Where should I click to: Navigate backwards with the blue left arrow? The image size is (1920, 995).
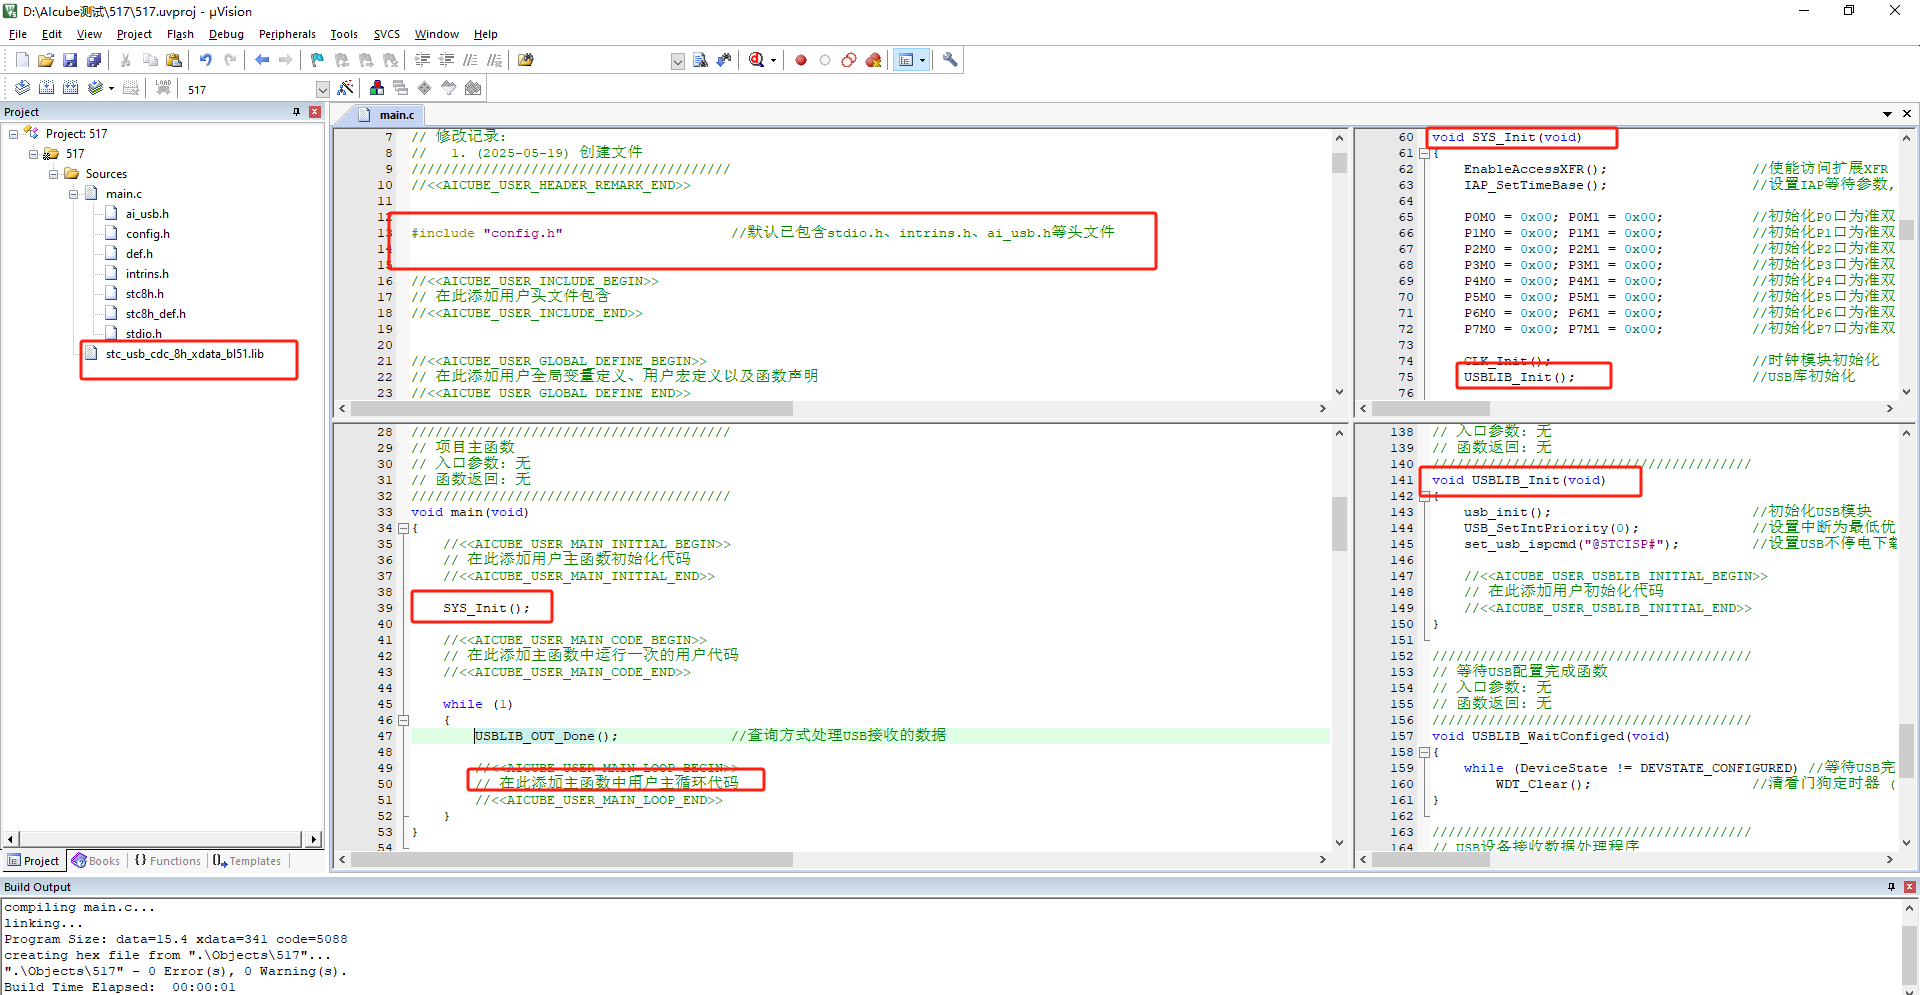coord(262,60)
